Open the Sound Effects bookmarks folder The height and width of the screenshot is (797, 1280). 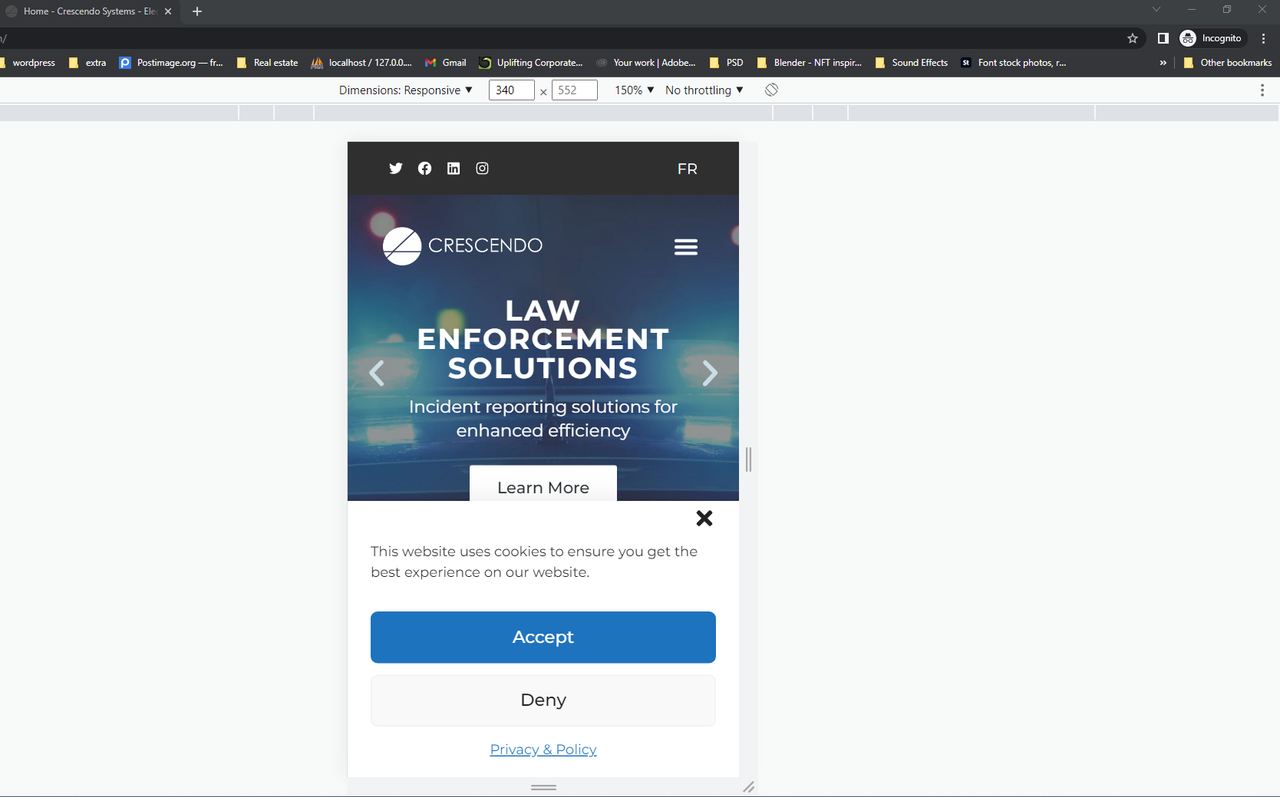pyautogui.click(x=911, y=62)
